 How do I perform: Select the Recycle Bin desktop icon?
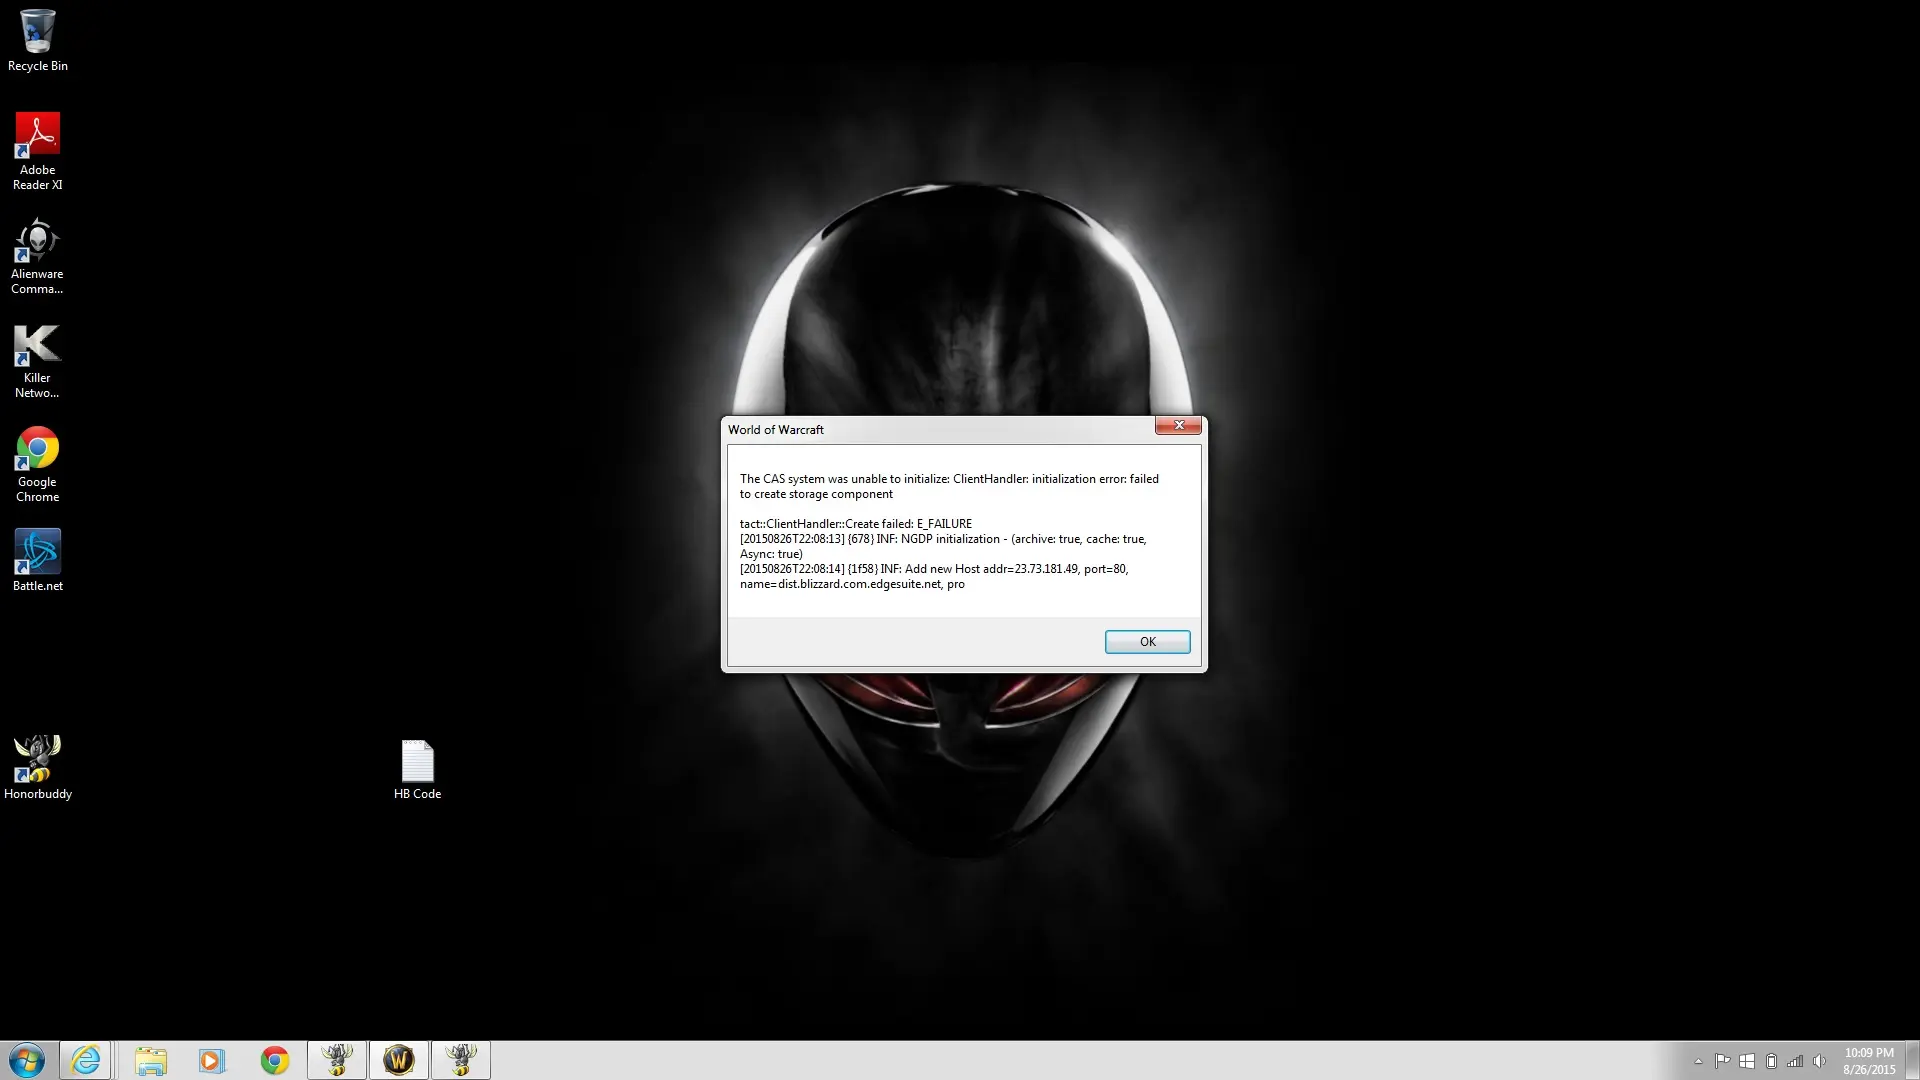(38, 41)
